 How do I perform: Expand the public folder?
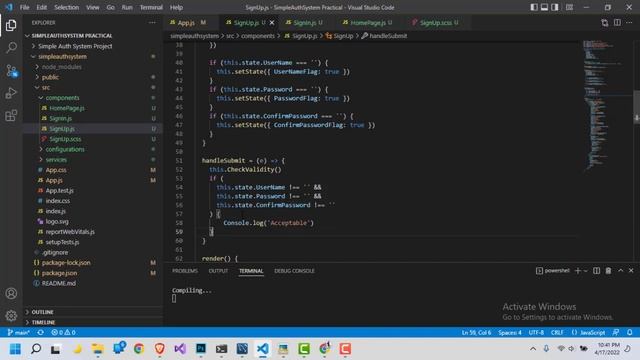38,77
